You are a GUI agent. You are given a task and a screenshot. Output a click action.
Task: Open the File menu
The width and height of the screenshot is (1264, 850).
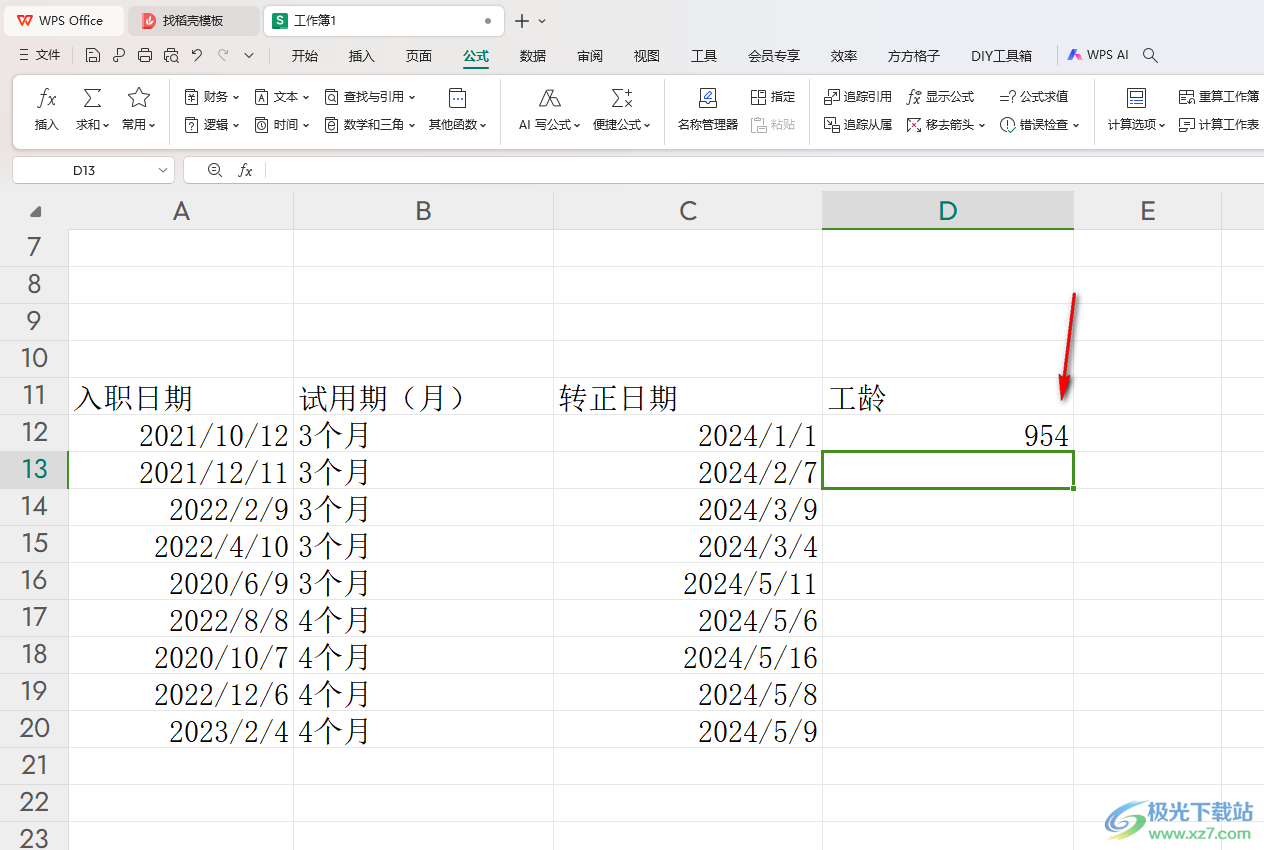coord(40,56)
